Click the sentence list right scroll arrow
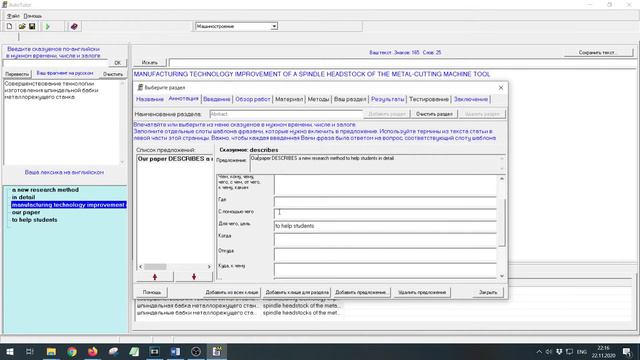640x360 pixels. 209,267
